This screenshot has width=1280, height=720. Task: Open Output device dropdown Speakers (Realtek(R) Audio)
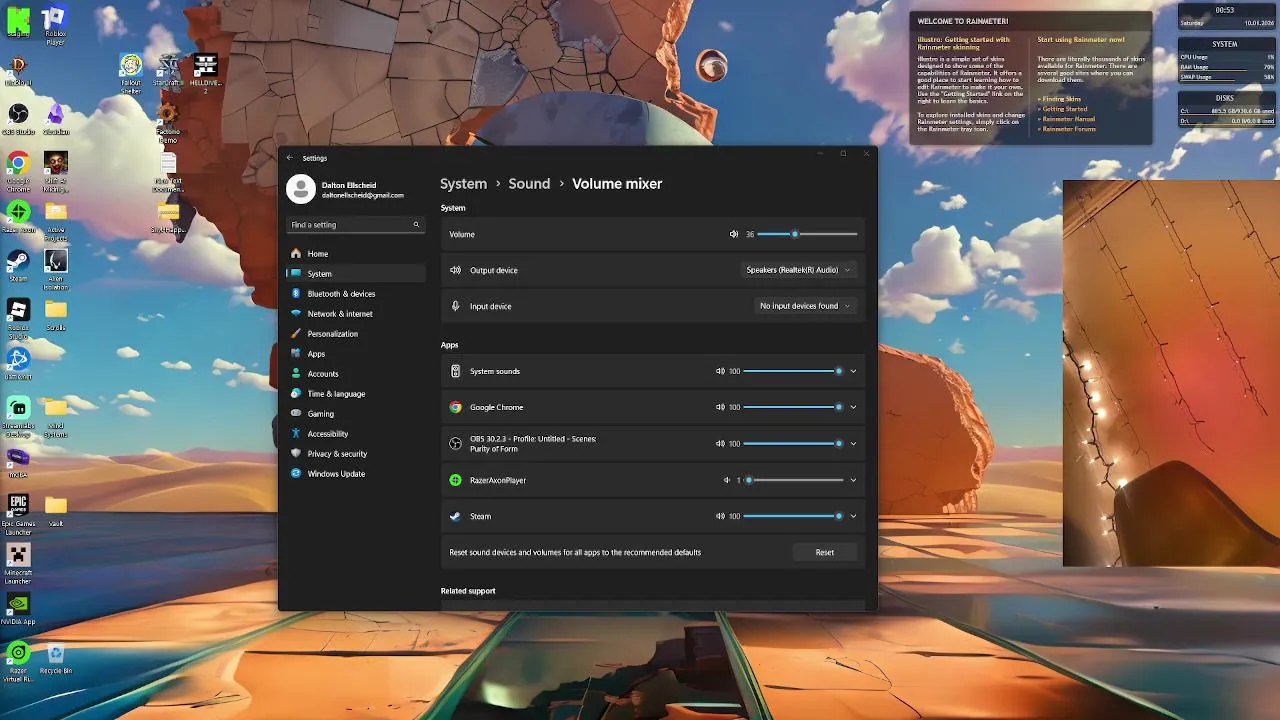(x=798, y=270)
